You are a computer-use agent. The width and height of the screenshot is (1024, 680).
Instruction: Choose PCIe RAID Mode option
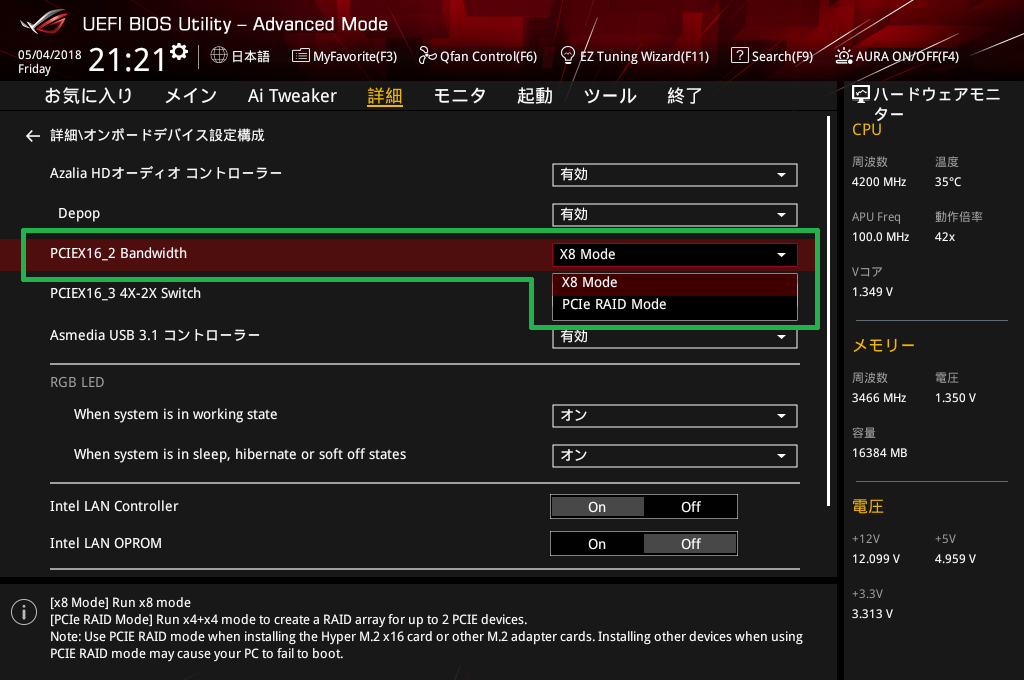675,305
